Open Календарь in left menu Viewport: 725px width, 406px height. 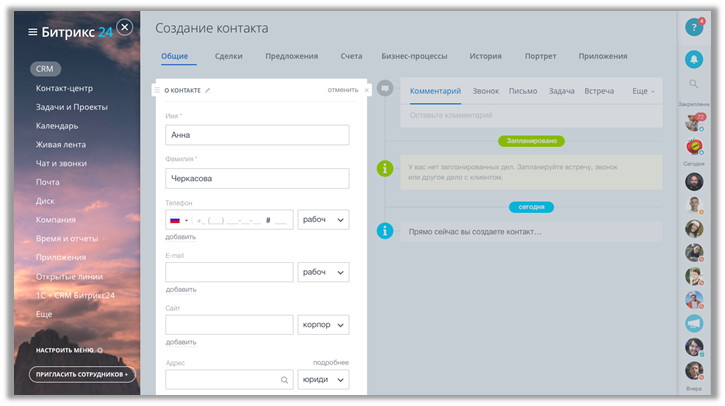click(x=57, y=126)
